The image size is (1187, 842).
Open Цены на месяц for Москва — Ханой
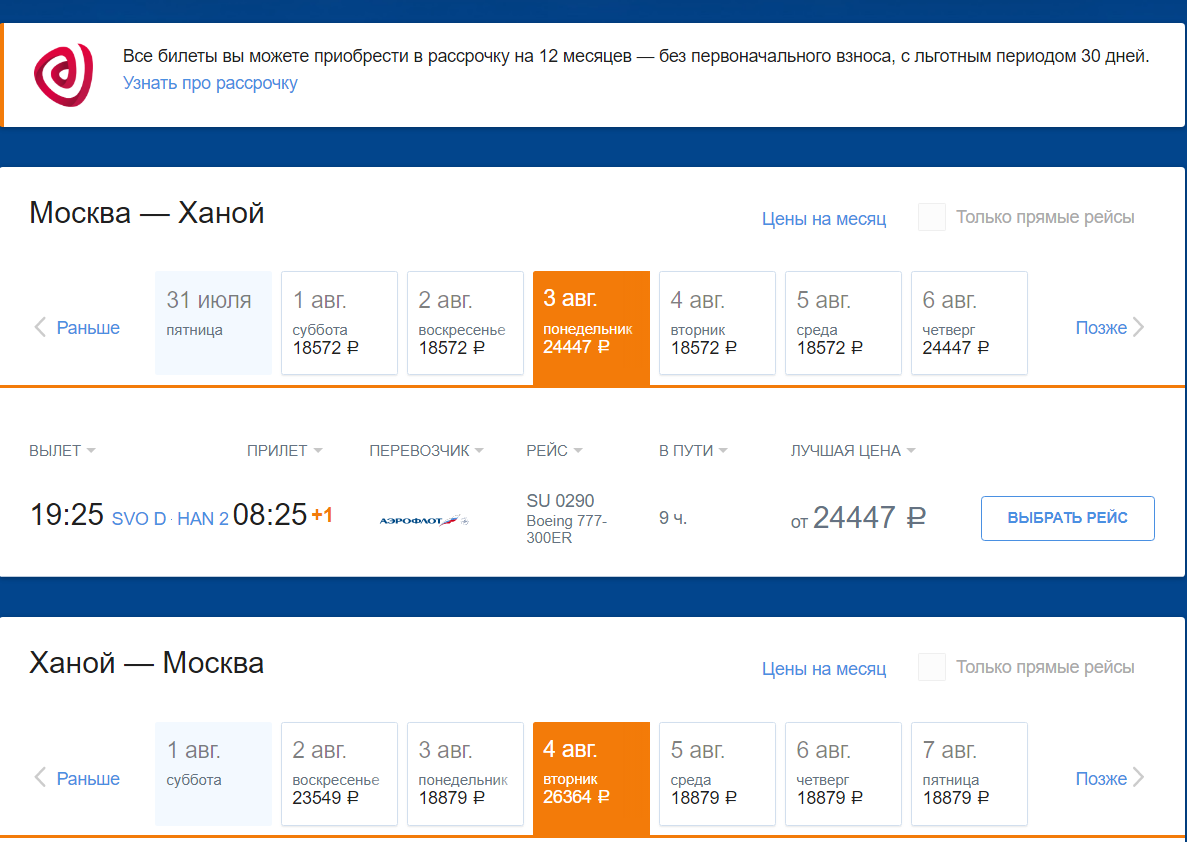824,219
